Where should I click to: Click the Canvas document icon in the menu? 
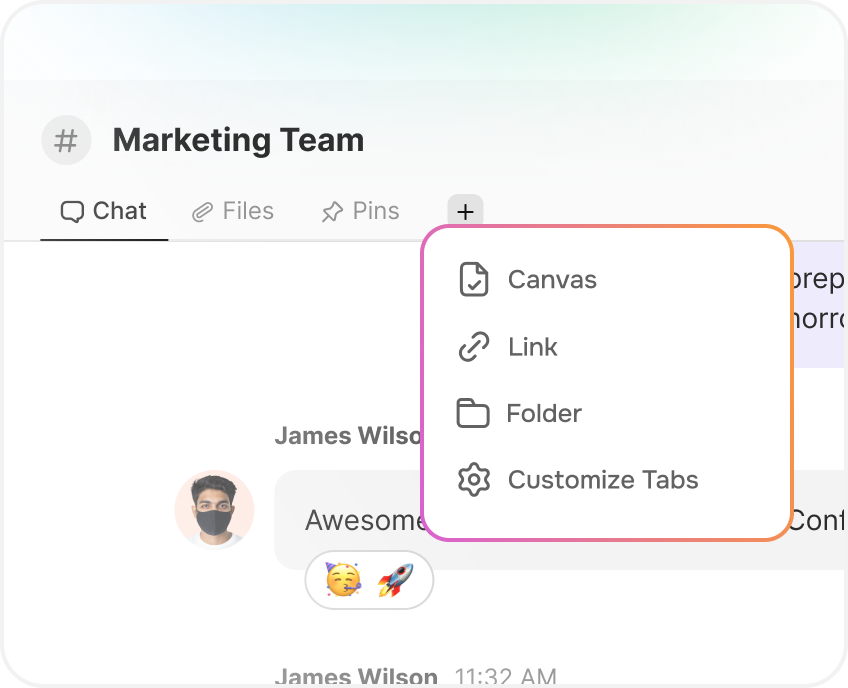click(x=473, y=280)
